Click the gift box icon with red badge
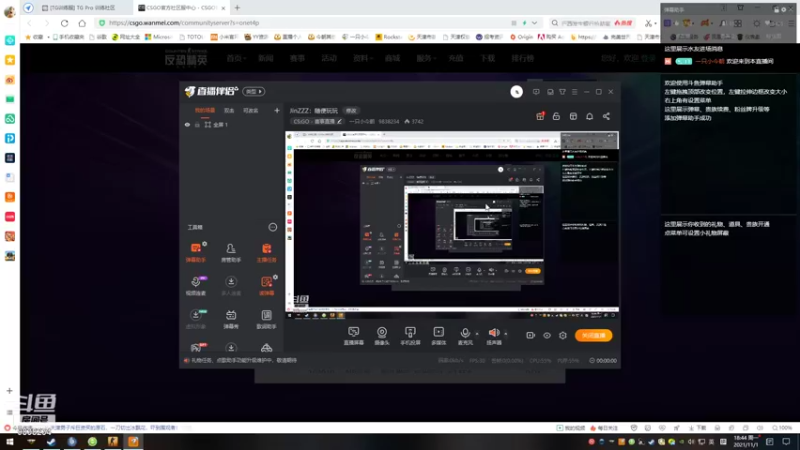The width and height of the screenshot is (800, 450). tap(540, 116)
